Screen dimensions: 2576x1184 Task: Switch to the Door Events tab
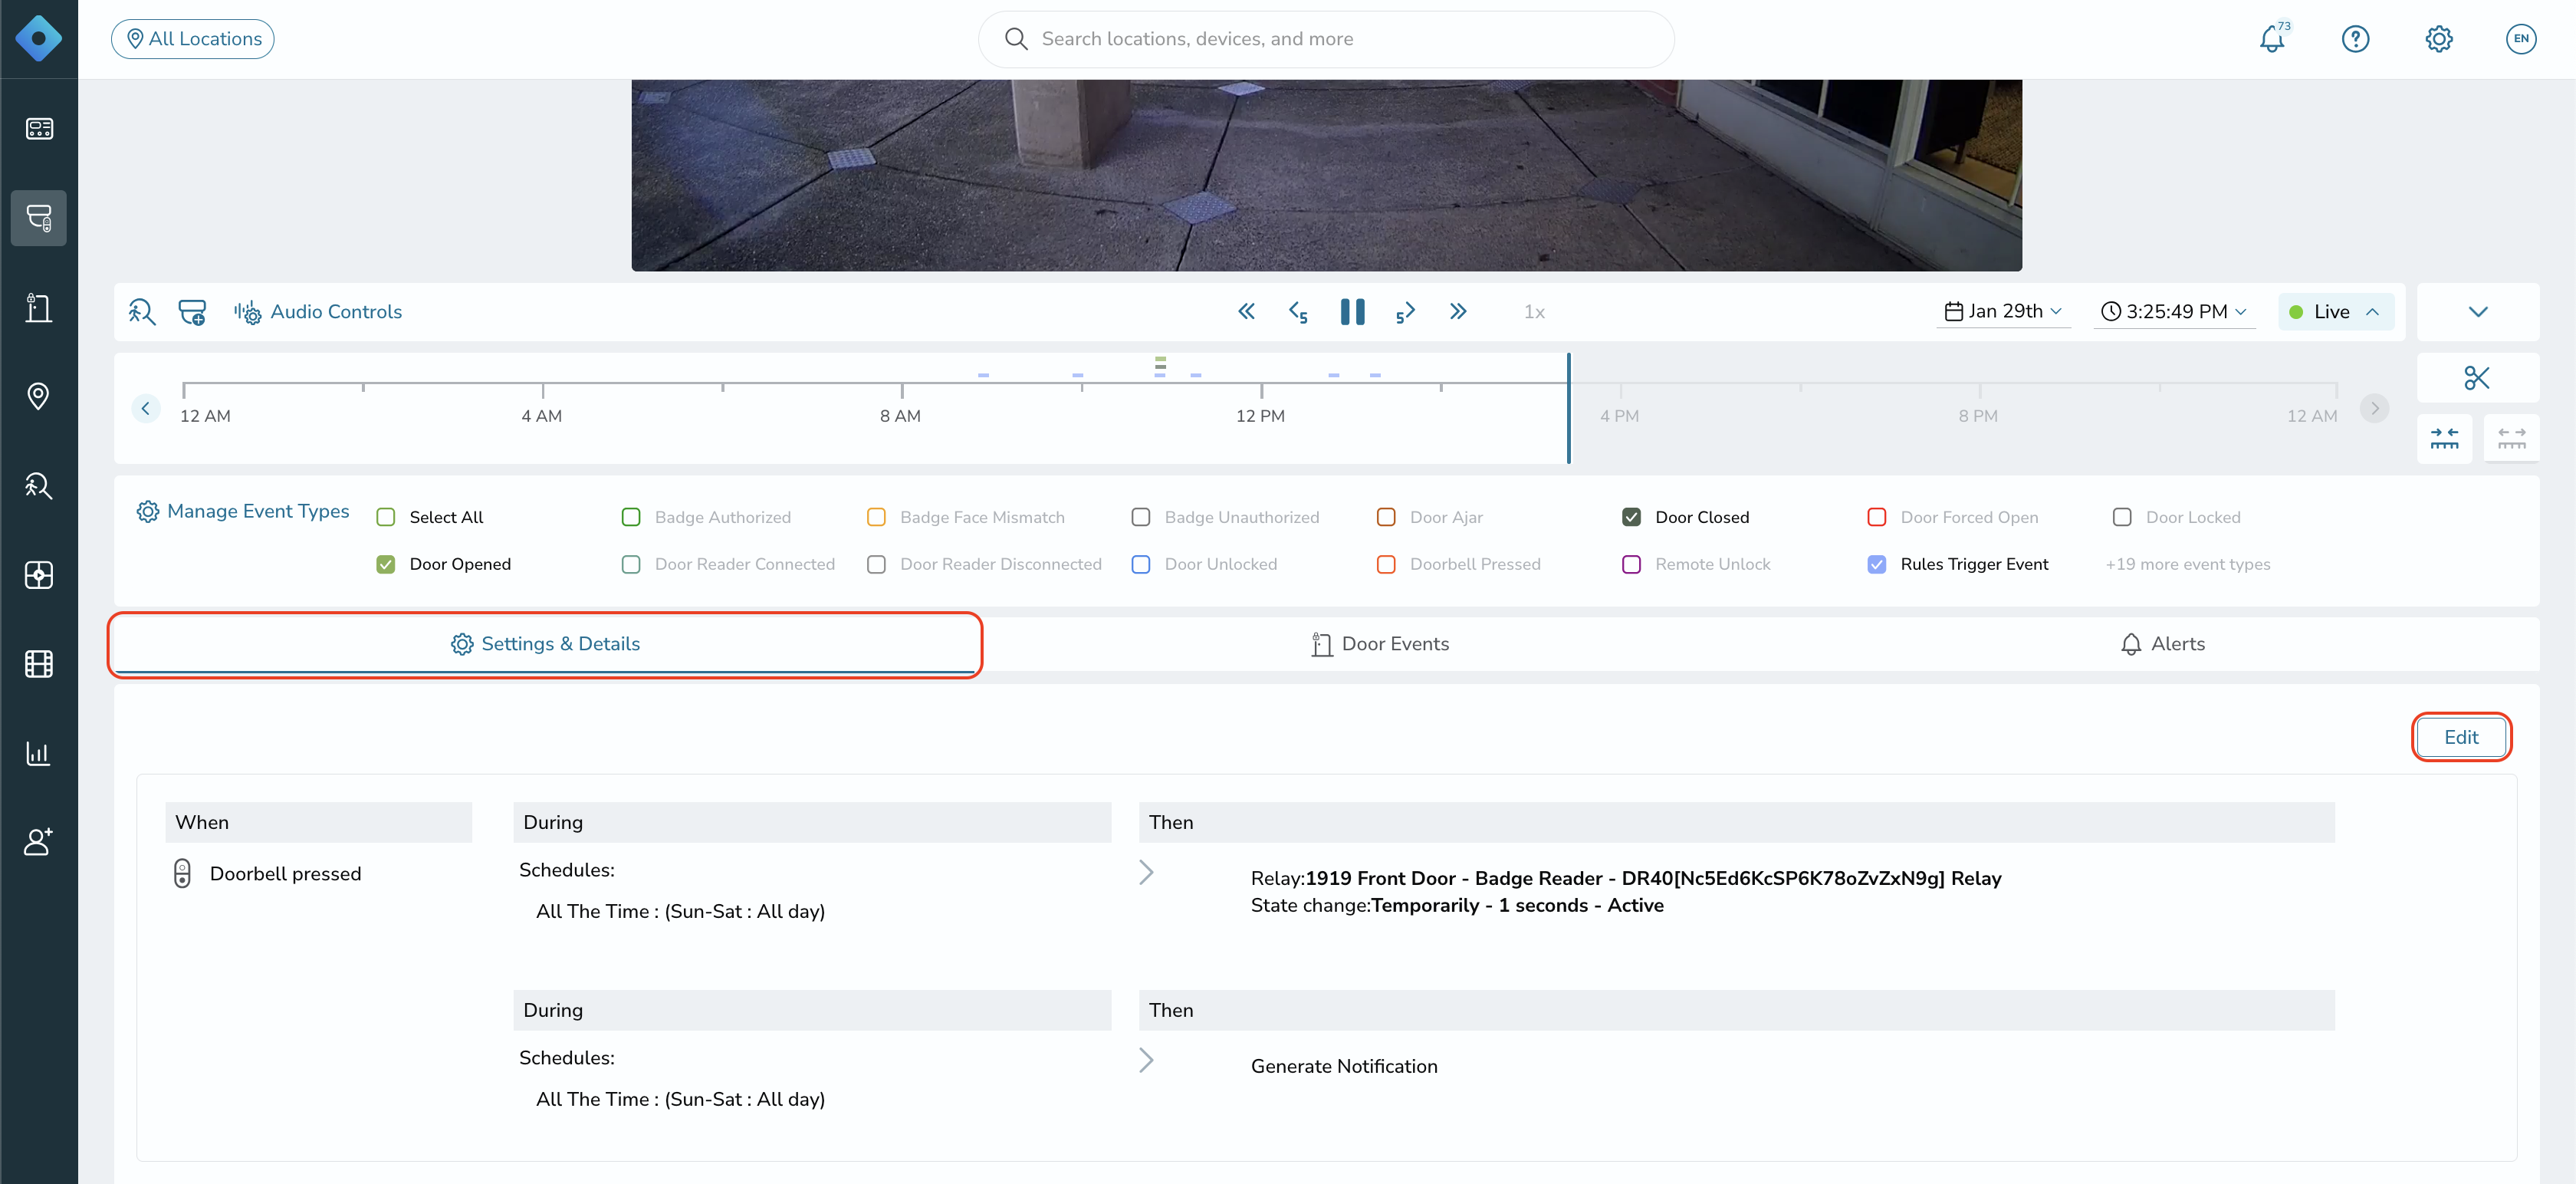click(1380, 644)
